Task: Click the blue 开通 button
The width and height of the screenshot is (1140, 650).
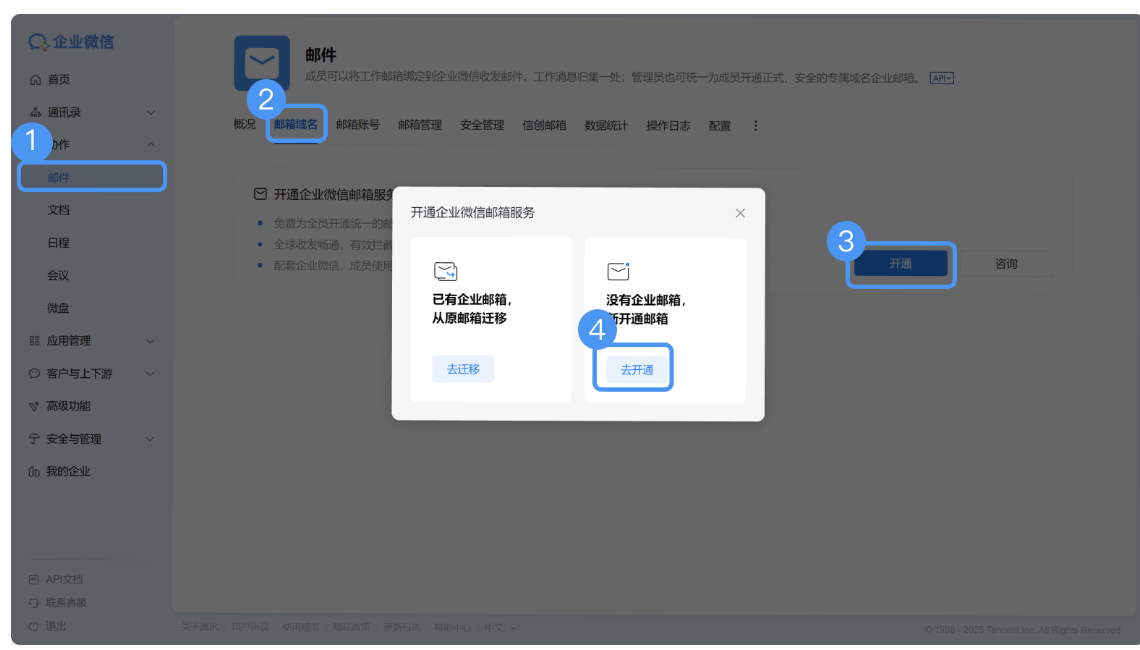Action: pyautogui.click(x=900, y=263)
